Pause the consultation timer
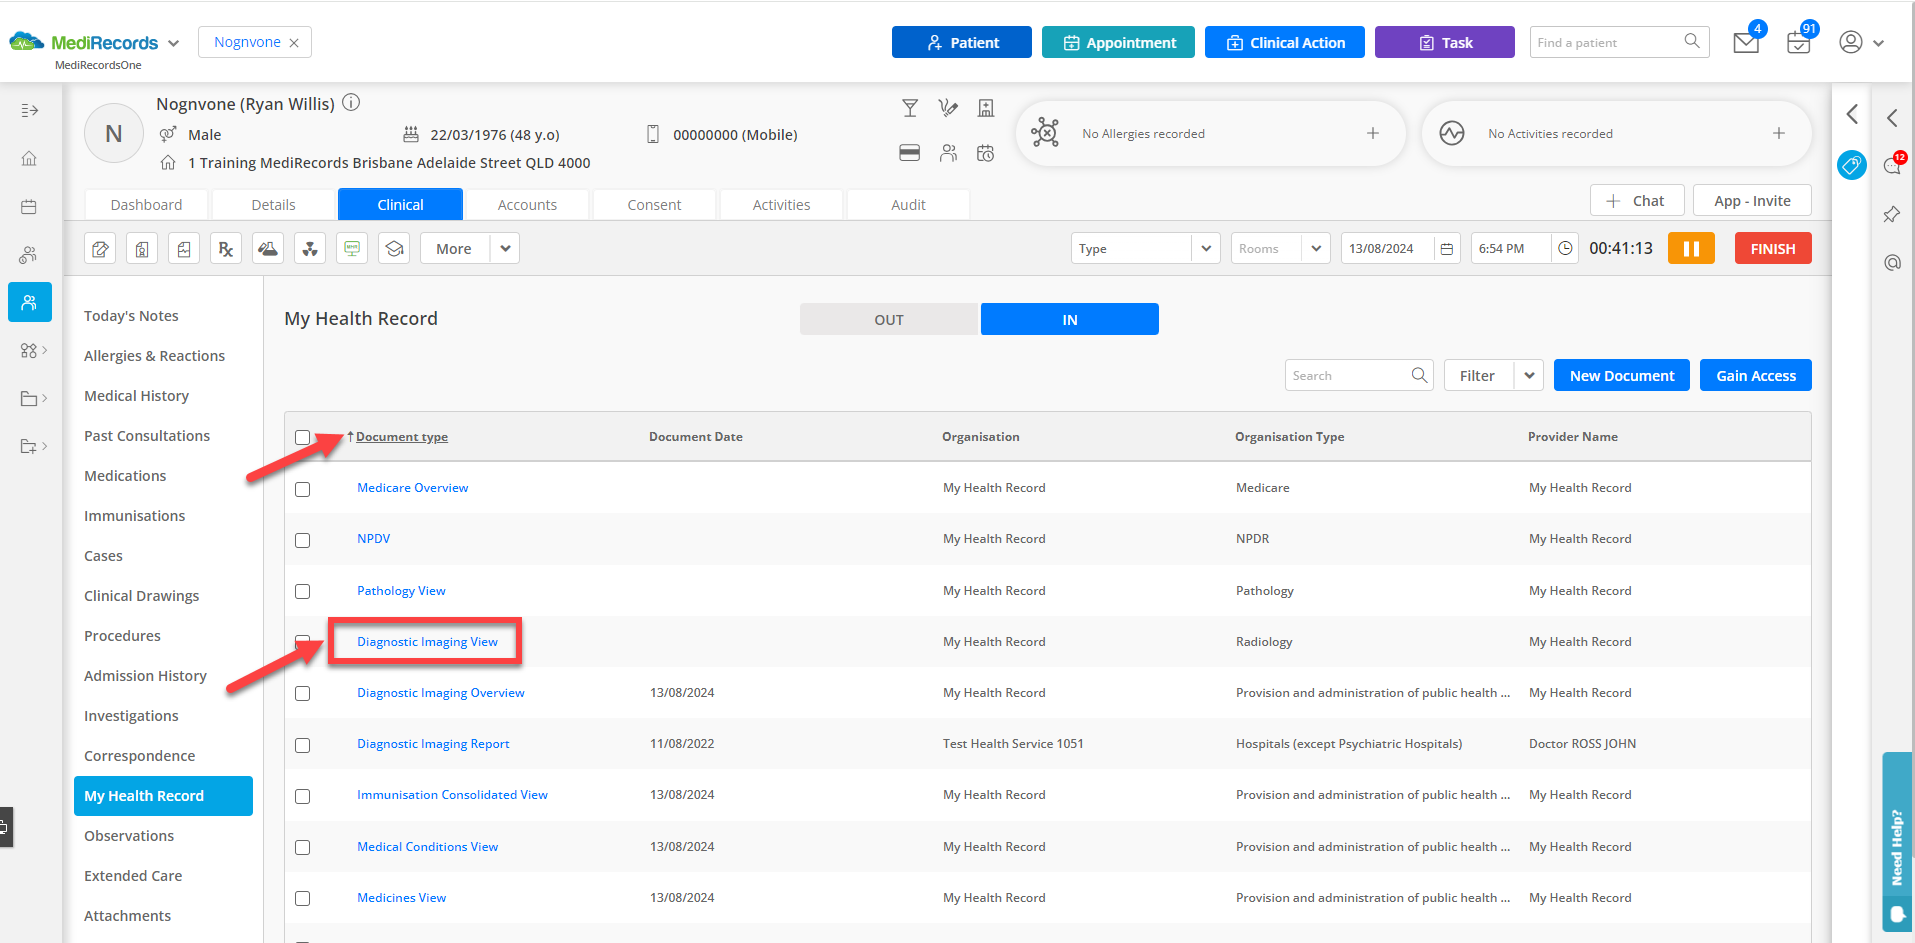This screenshot has height=943, width=1915. tap(1691, 249)
